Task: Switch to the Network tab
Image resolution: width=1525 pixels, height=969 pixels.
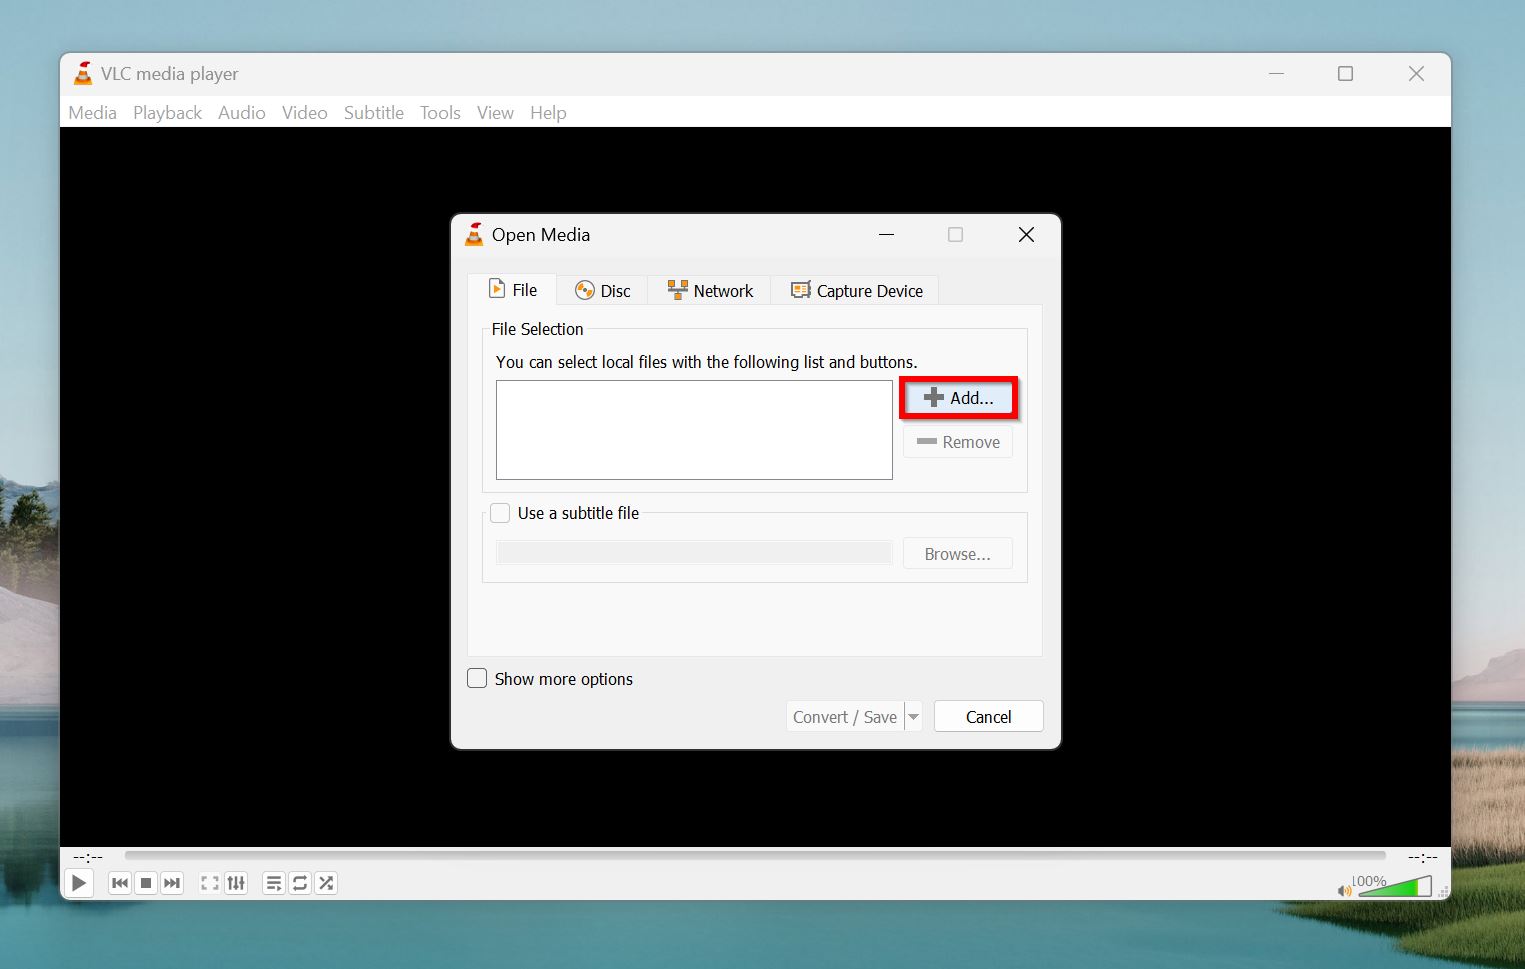Action: pos(709,291)
